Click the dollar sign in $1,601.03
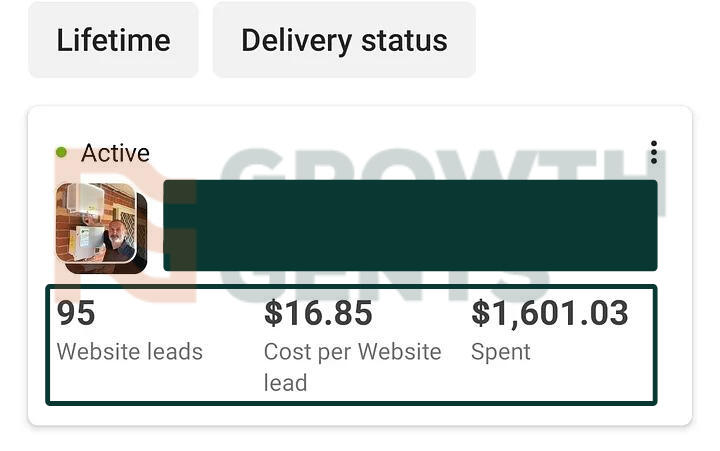The image size is (720, 451). (481, 314)
